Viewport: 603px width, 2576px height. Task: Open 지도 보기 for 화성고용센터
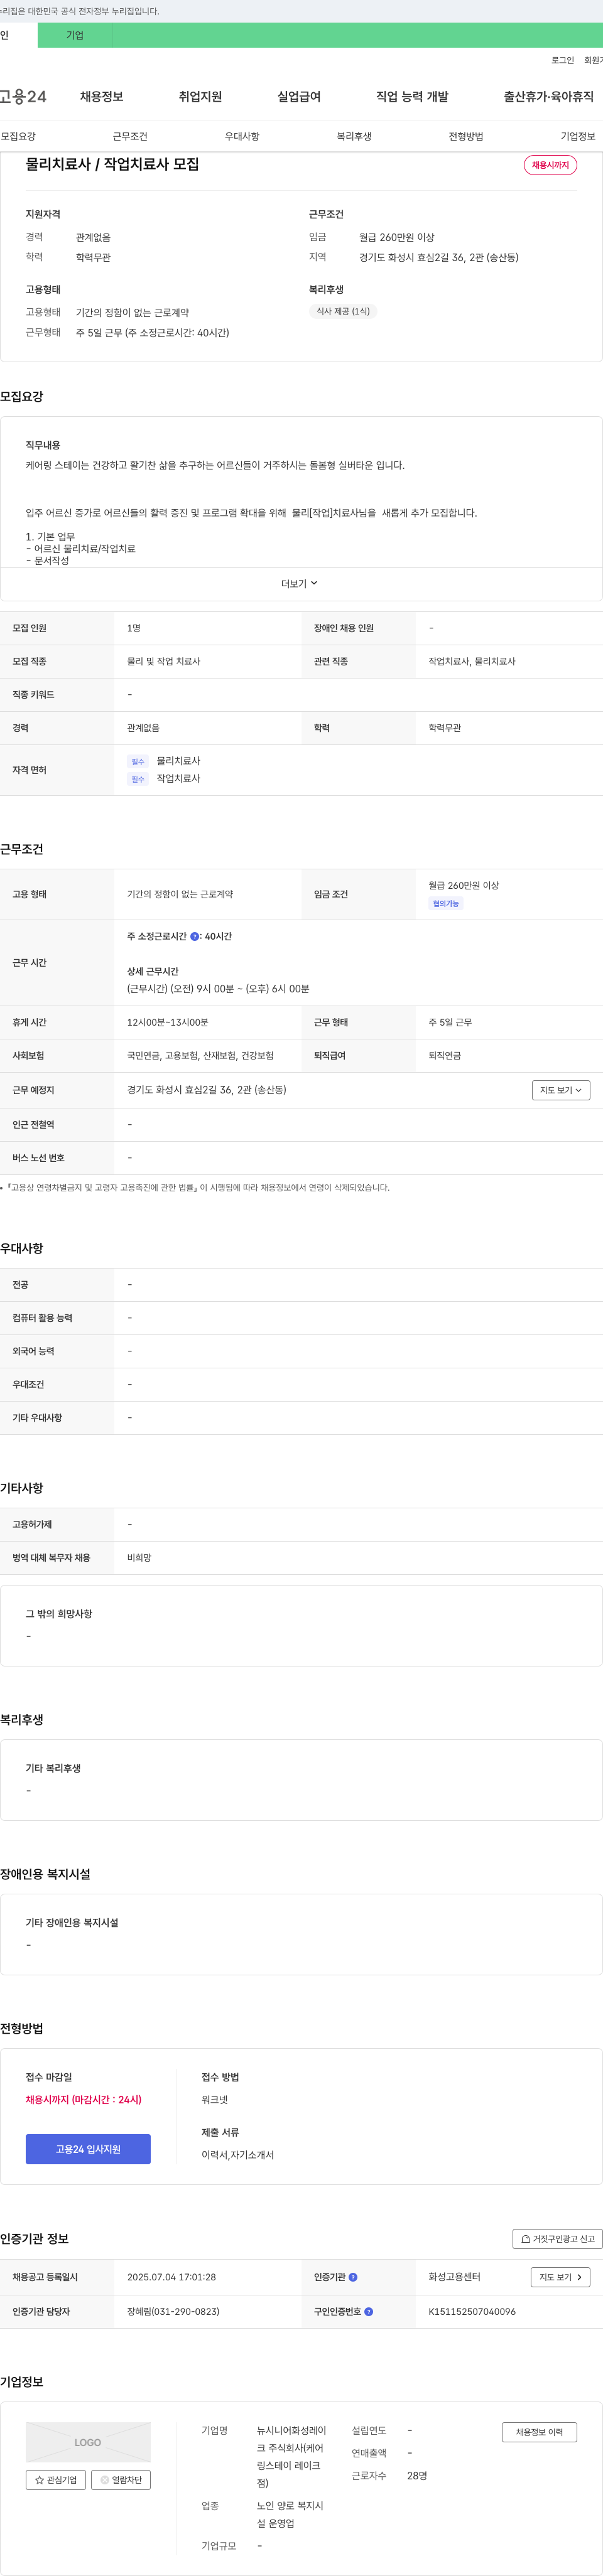560,2277
